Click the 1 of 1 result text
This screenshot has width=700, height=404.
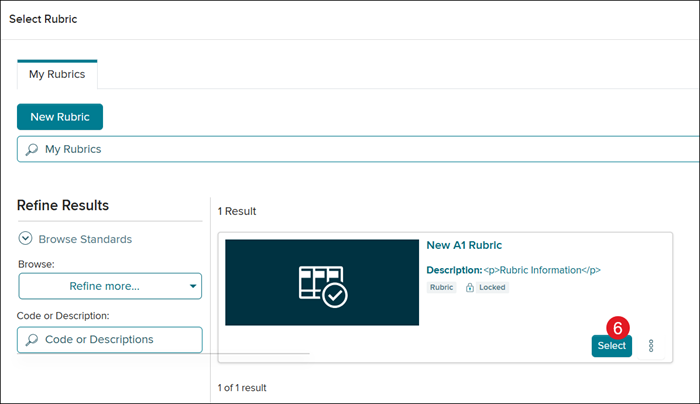coord(242,387)
